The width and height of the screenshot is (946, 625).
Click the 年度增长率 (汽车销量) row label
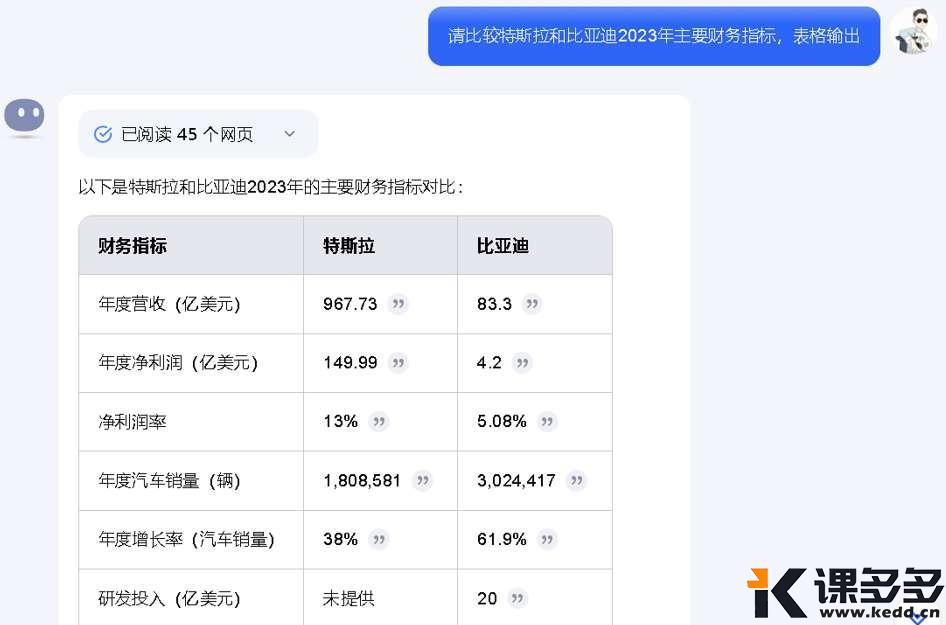pos(186,539)
